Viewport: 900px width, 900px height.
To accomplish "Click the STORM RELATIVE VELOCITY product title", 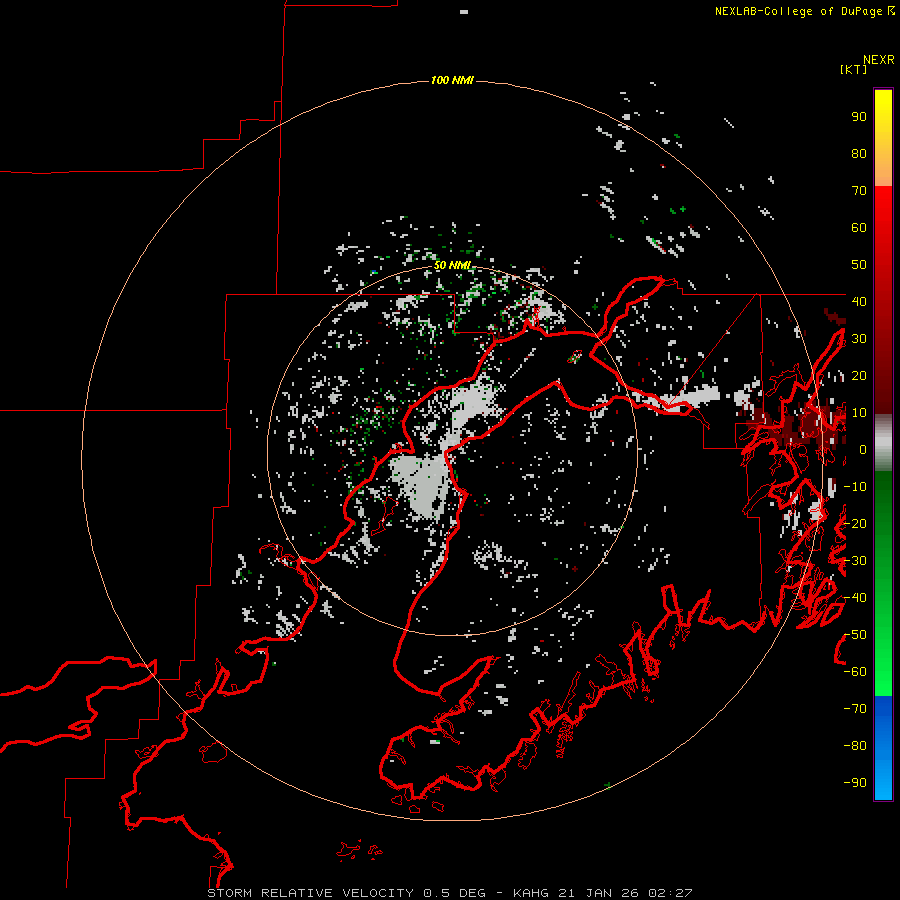I will pyautogui.click(x=310, y=893).
